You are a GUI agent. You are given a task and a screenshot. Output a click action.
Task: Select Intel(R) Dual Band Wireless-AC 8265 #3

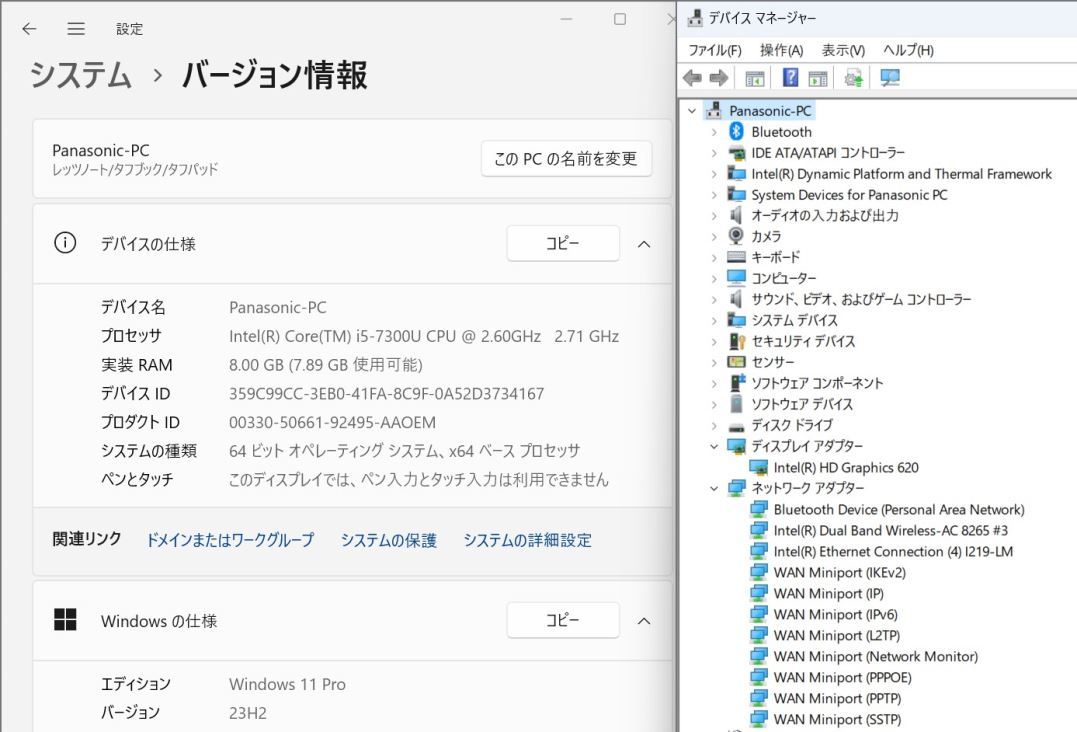[890, 530]
